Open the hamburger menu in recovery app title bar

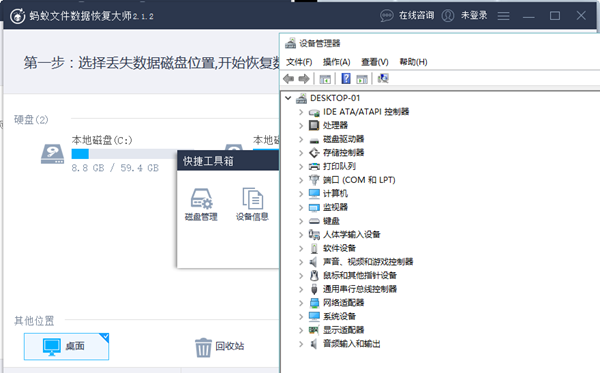pos(503,16)
